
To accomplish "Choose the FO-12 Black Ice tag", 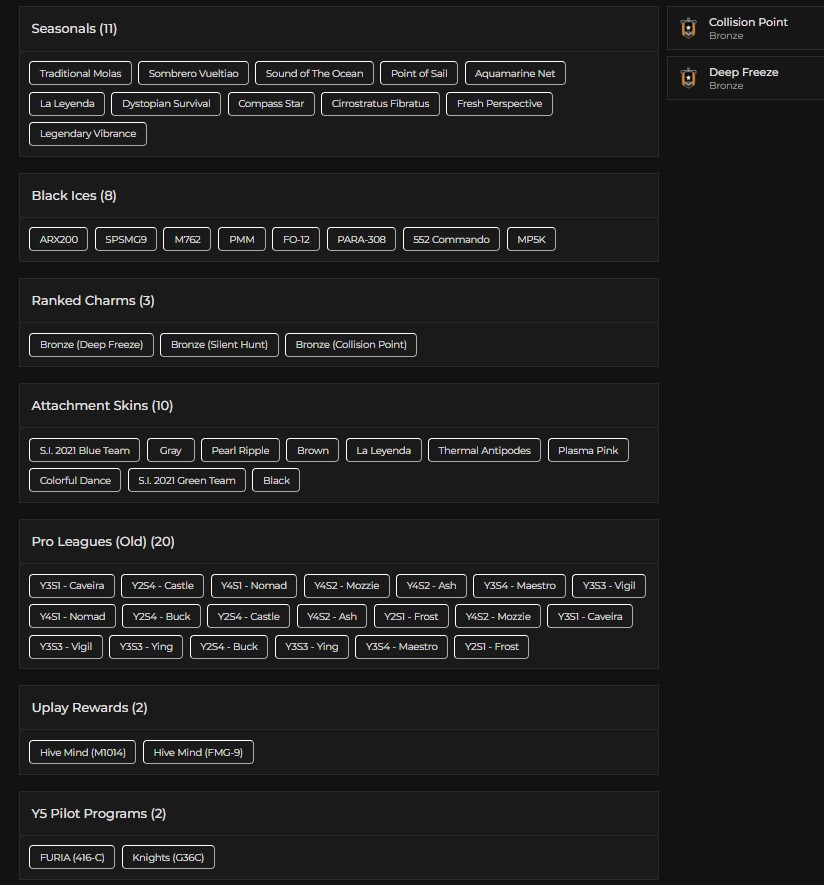I will point(296,239).
